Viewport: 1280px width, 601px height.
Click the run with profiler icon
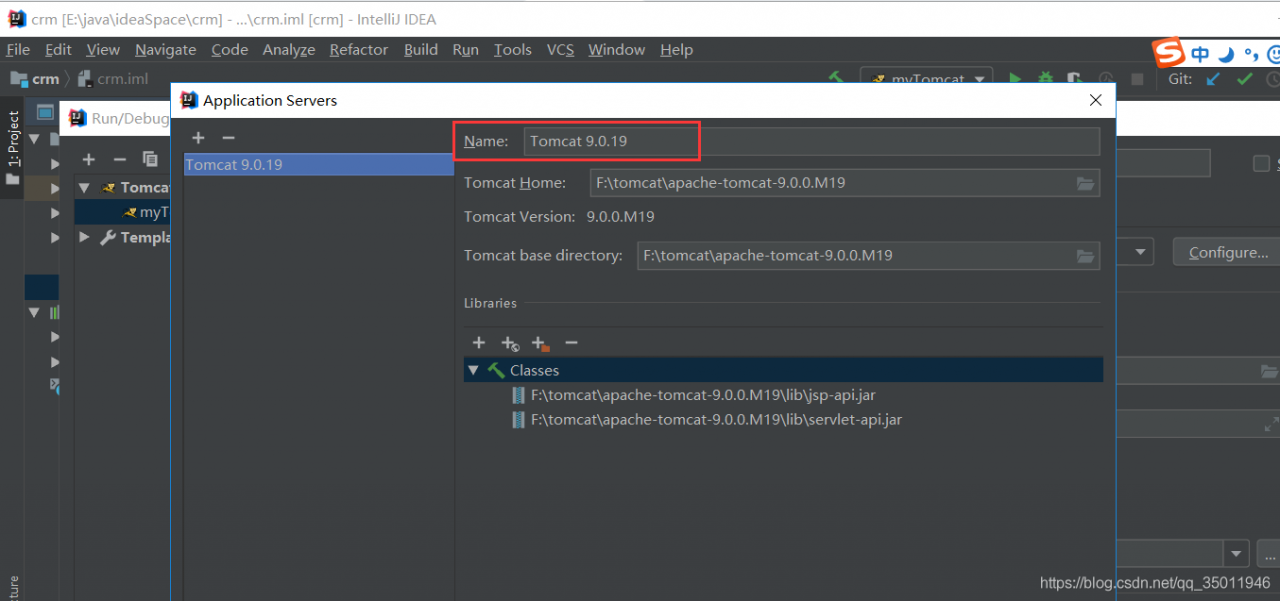coord(1106,79)
